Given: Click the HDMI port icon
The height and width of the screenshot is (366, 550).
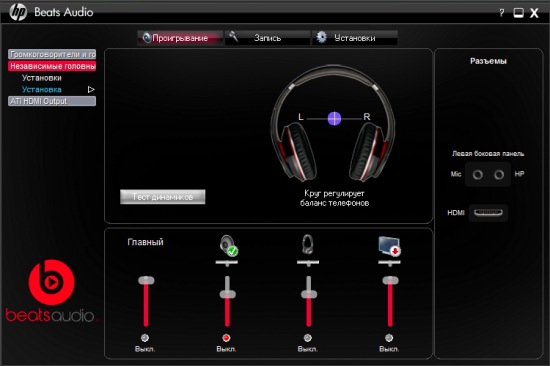Looking at the screenshot, I should click(x=488, y=213).
